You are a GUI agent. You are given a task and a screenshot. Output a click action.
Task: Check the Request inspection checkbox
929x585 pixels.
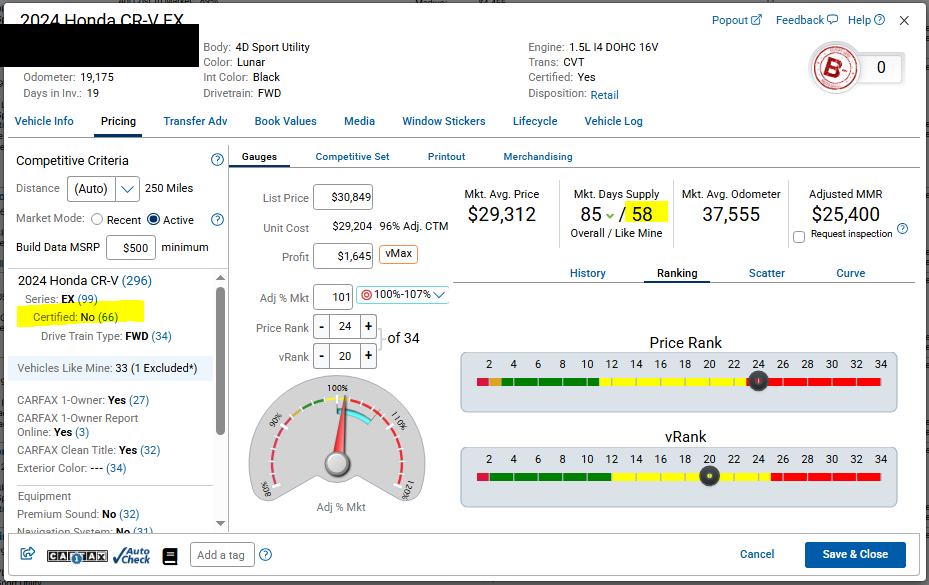pyautogui.click(x=799, y=237)
